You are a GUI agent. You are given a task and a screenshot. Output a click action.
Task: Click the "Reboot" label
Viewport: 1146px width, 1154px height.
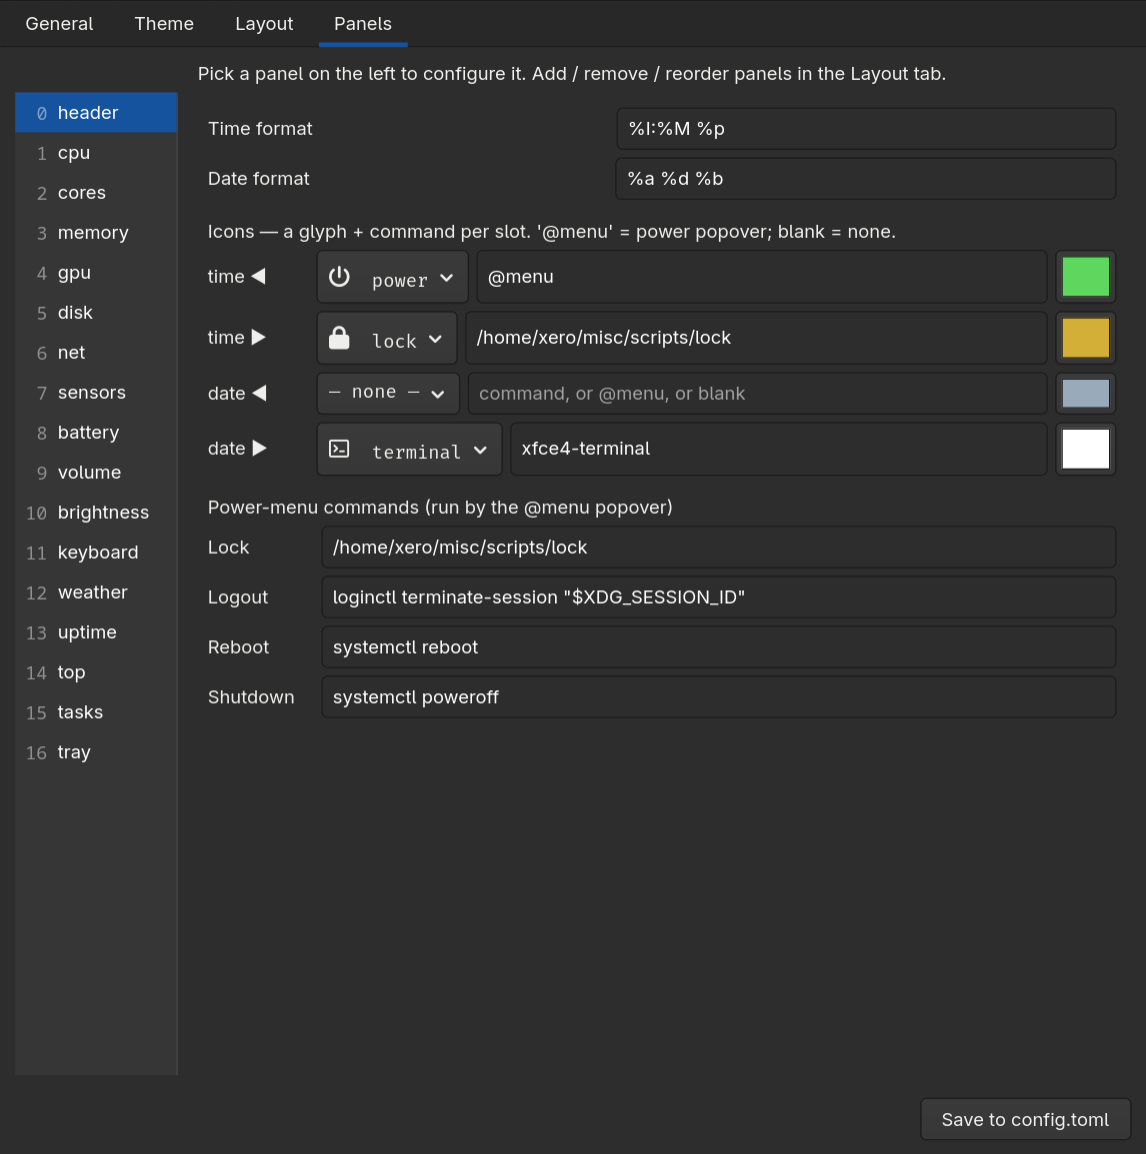(x=238, y=648)
